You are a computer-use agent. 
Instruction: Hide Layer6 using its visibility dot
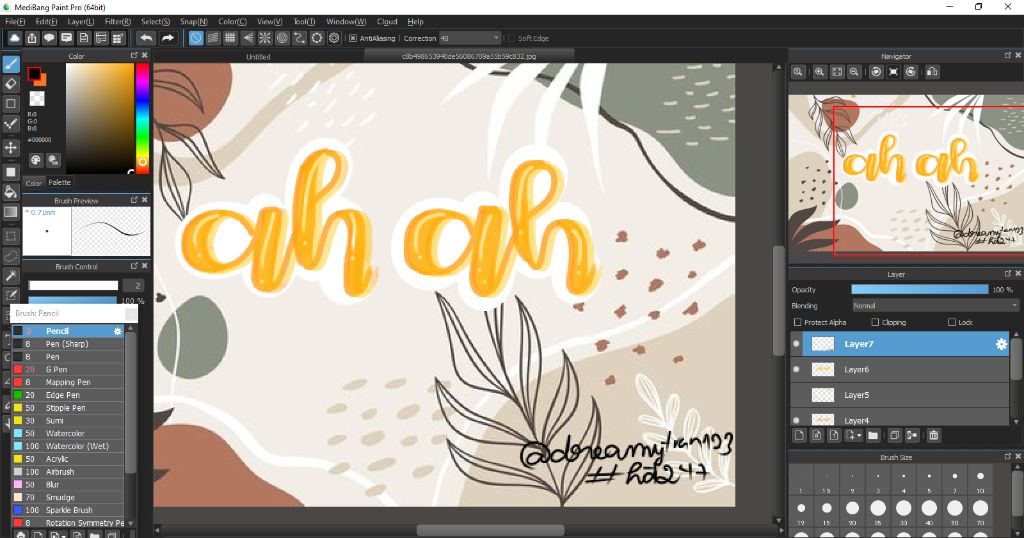pyautogui.click(x=796, y=370)
